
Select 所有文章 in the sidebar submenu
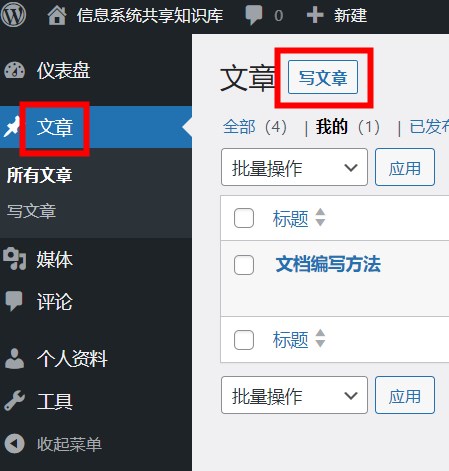tap(39, 175)
